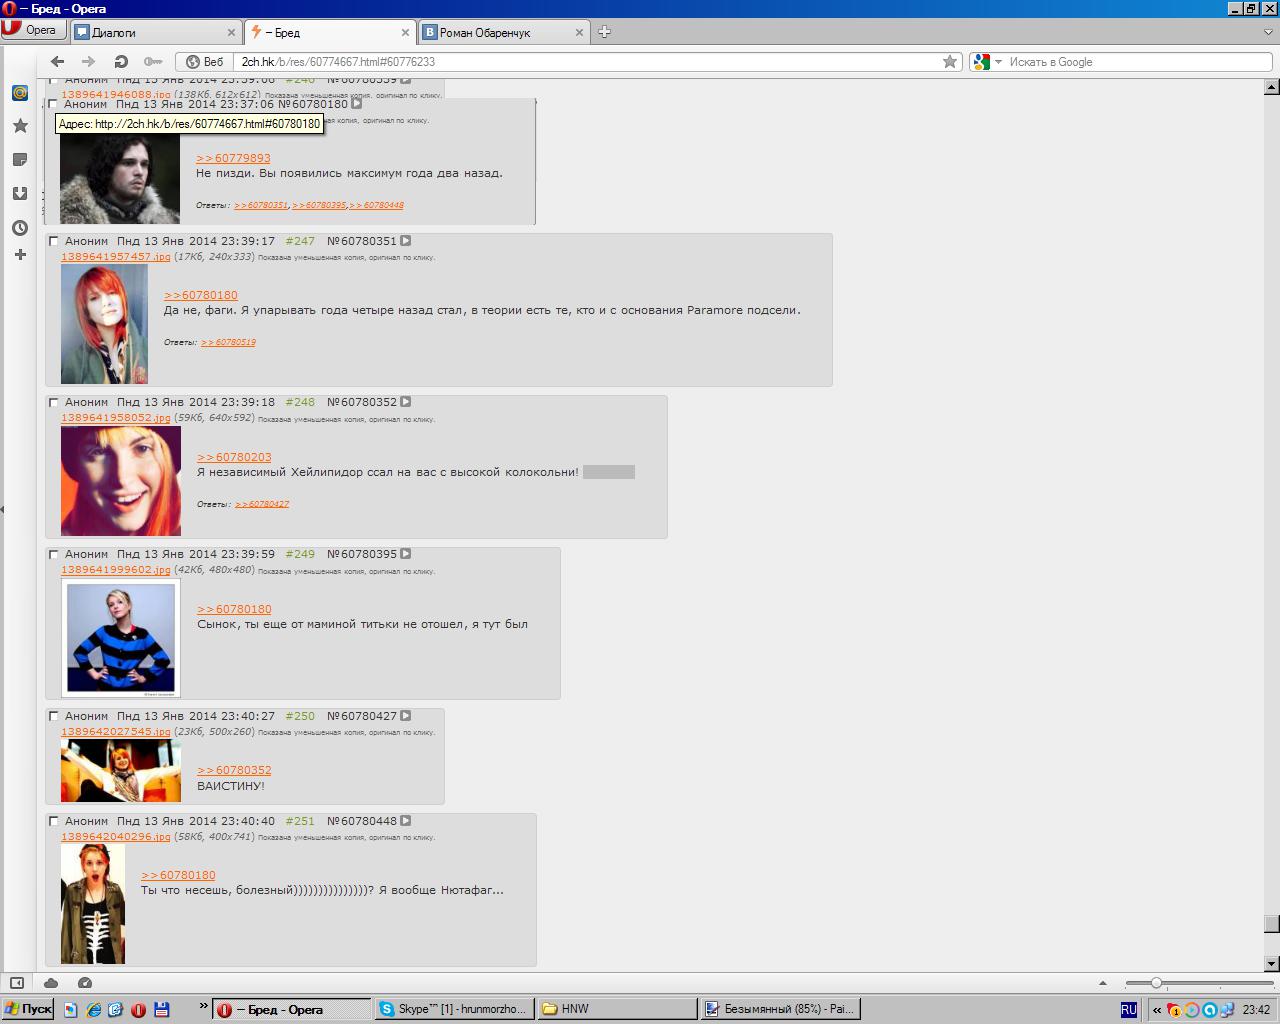Click the page vertical scrollbar thumb
This screenshot has height=1024, width=1280.
(1271, 923)
